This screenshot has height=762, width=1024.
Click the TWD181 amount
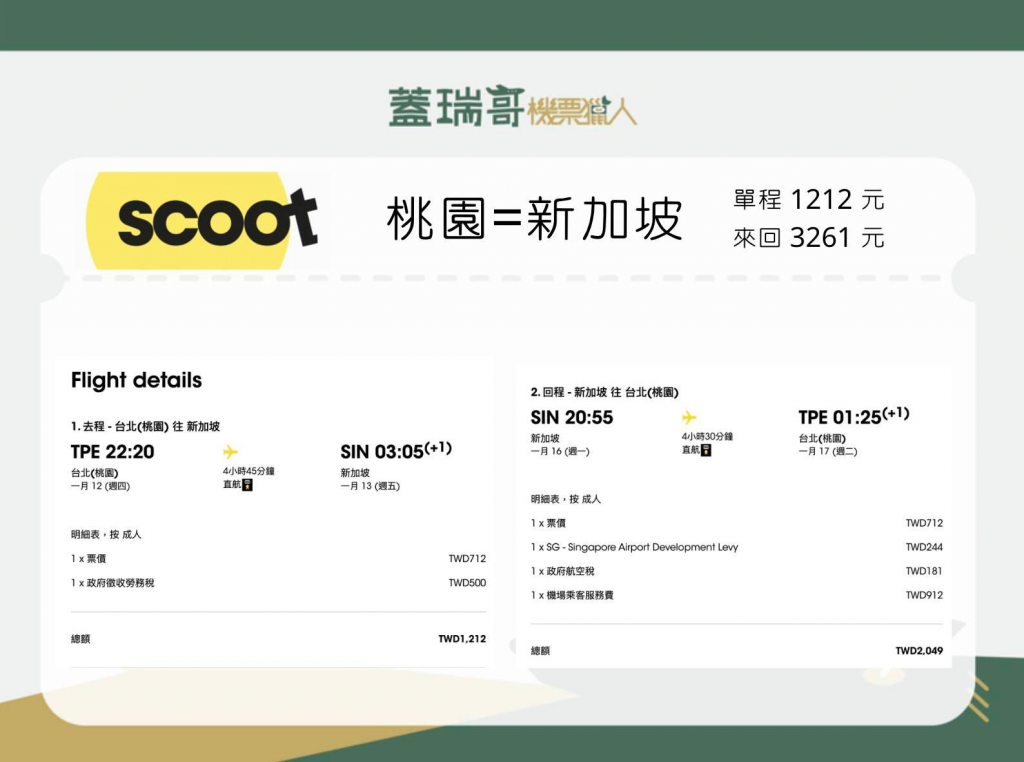pos(924,571)
